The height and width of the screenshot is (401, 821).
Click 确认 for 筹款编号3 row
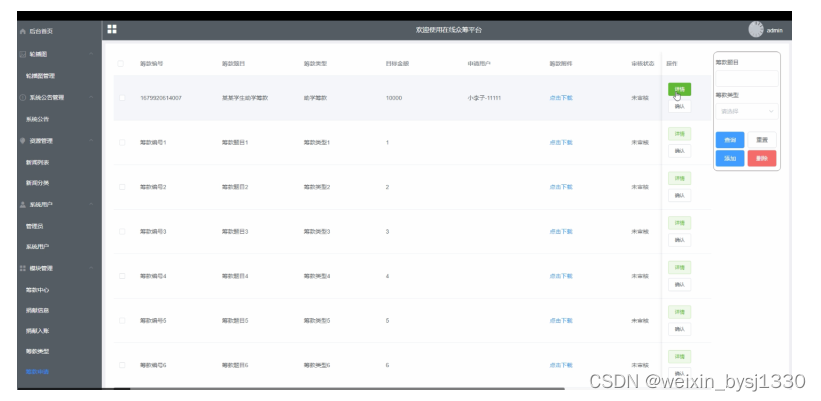tap(680, 240)
